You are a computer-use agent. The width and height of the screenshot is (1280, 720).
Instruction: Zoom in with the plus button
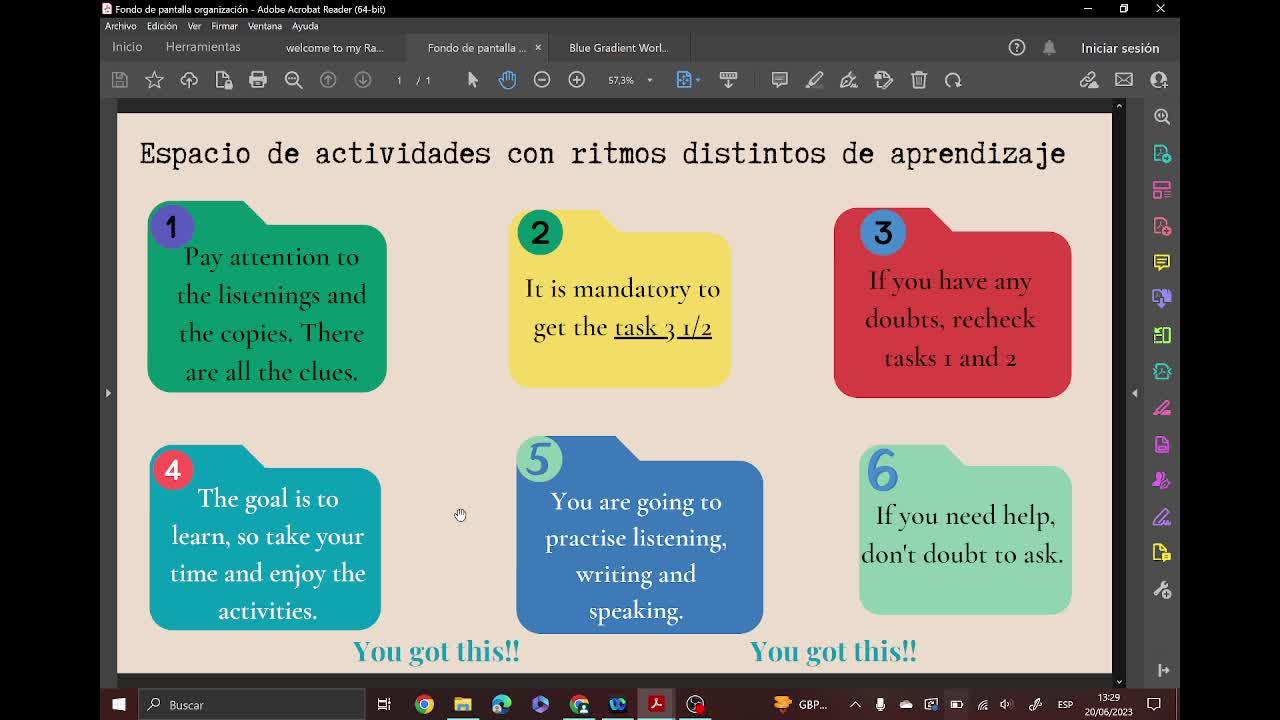pos(577,80)
